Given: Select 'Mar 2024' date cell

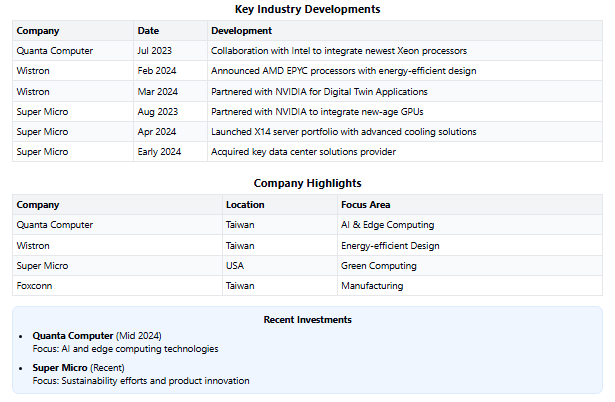Looking at the screenshot, I should pos(170,91).
